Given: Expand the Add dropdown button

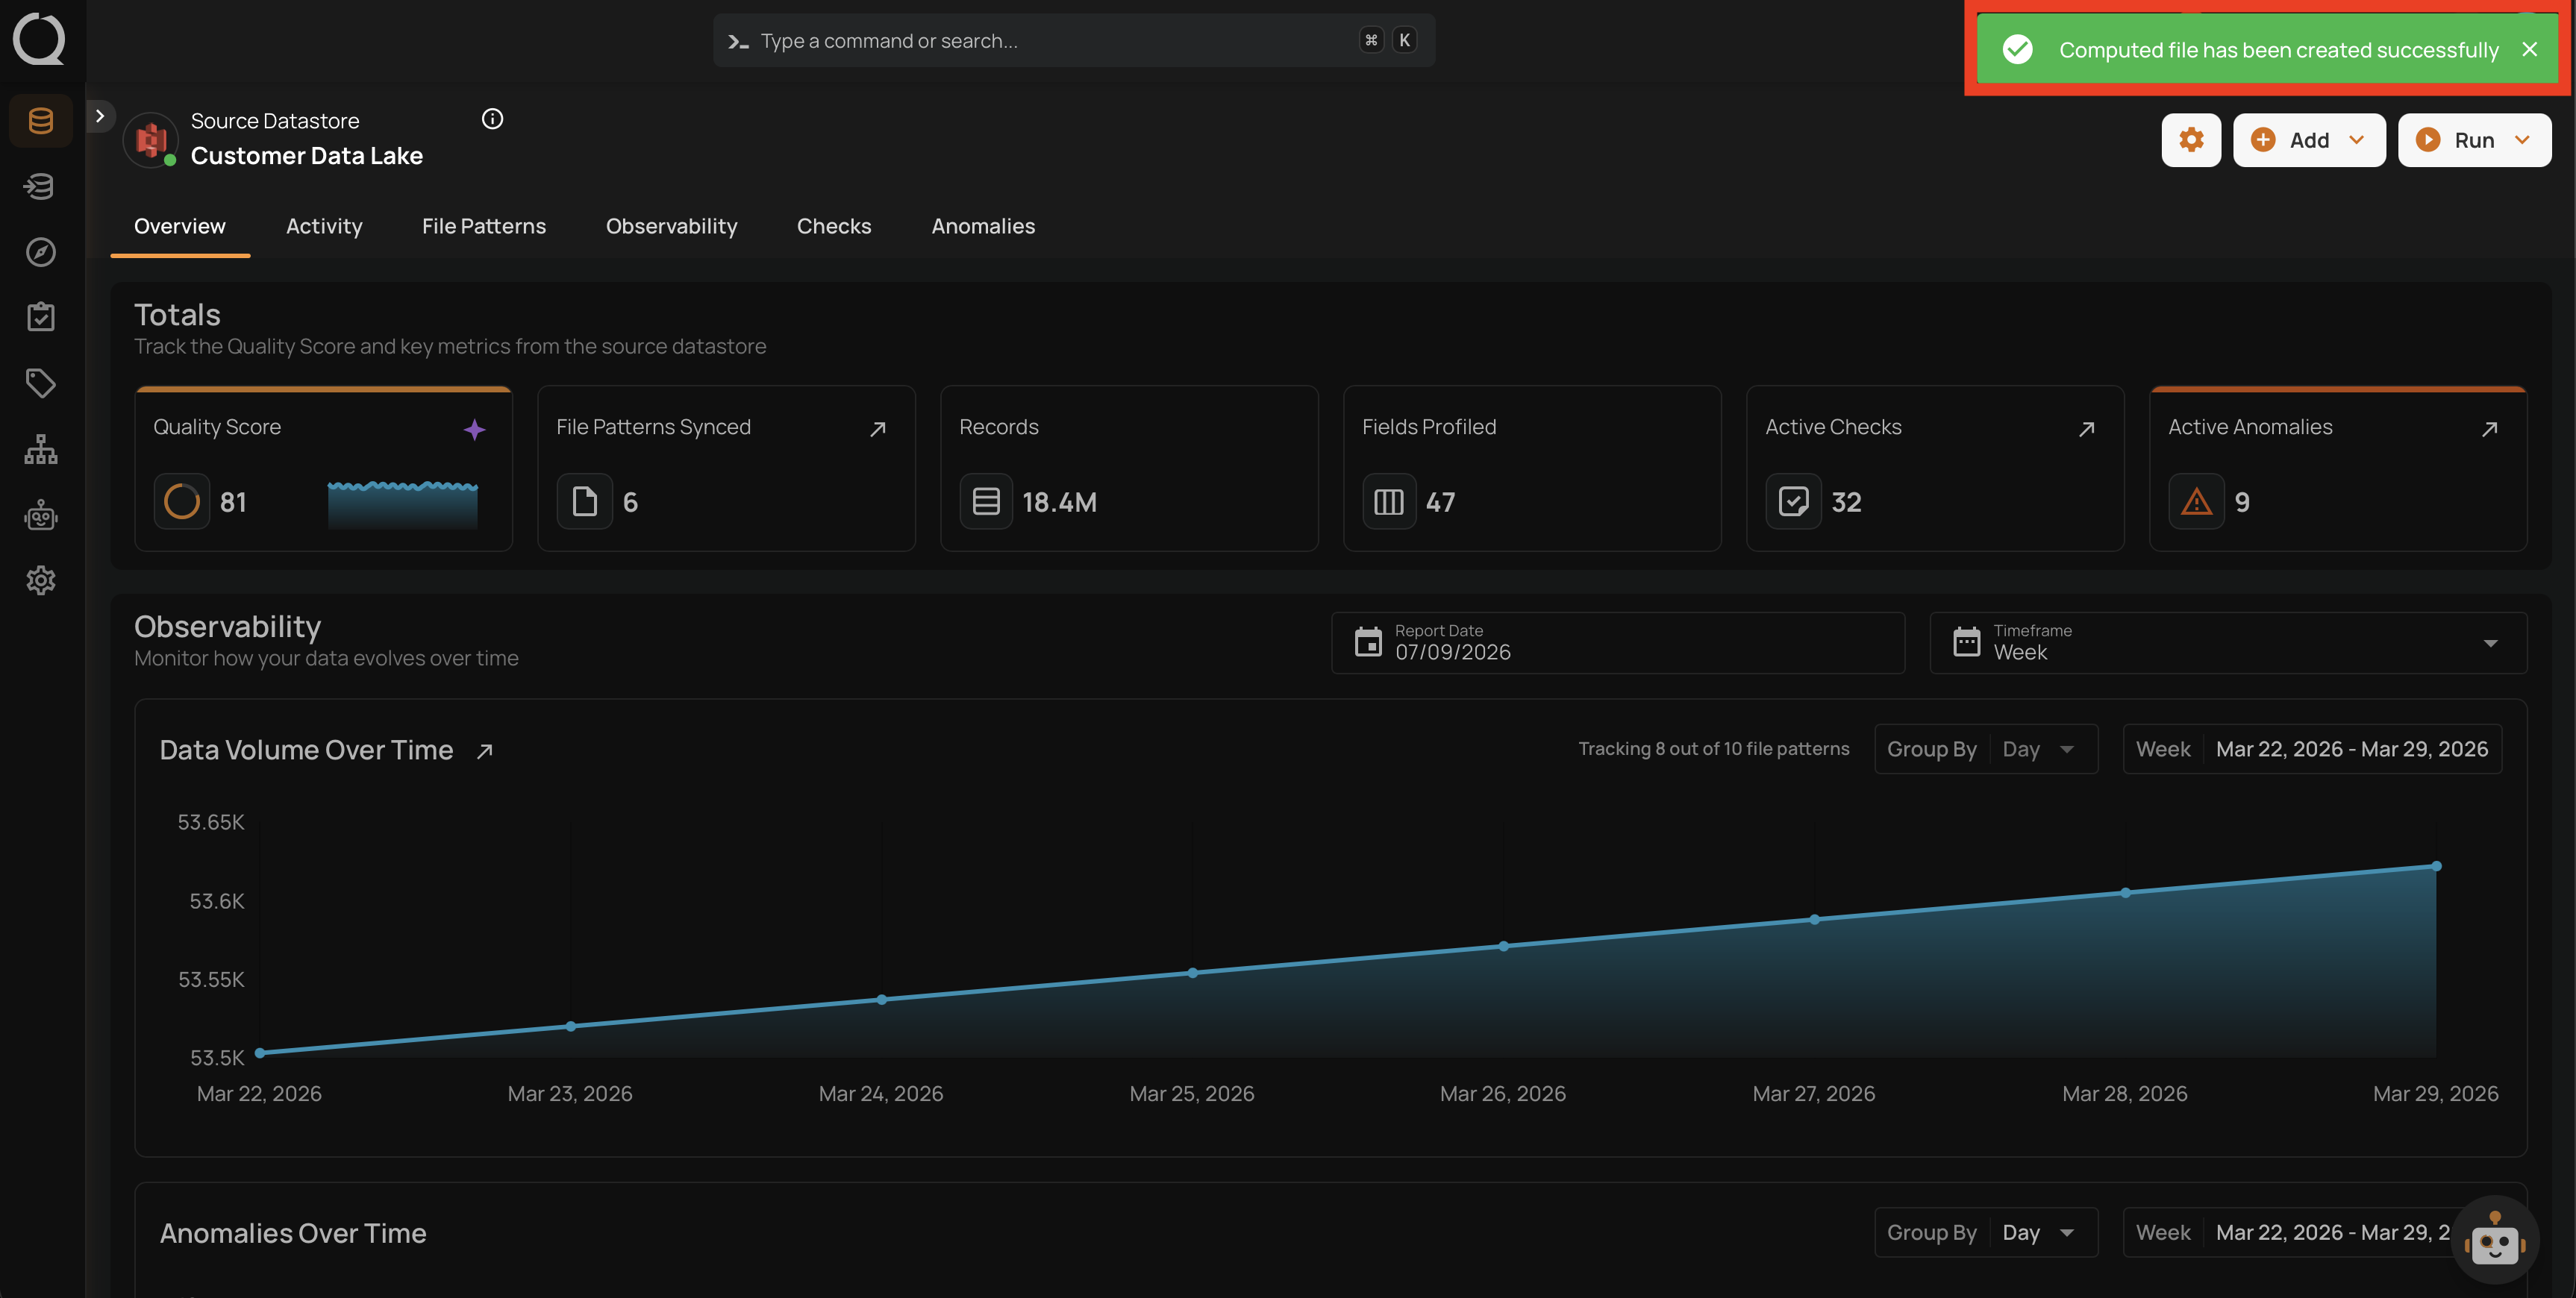Looking at the screenshot, I should [x=2309, y=140].
